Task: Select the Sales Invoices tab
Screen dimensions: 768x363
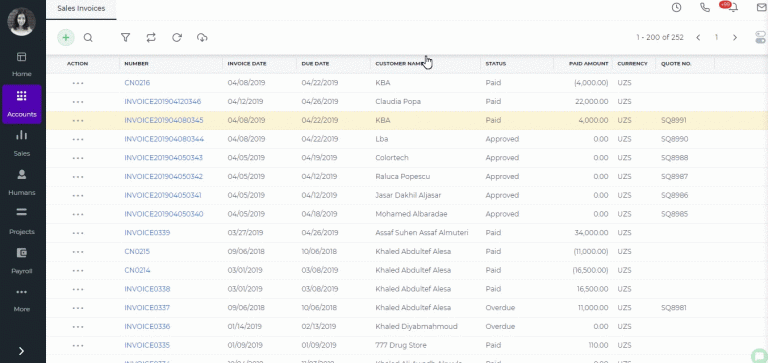Action: pos(81,8)
